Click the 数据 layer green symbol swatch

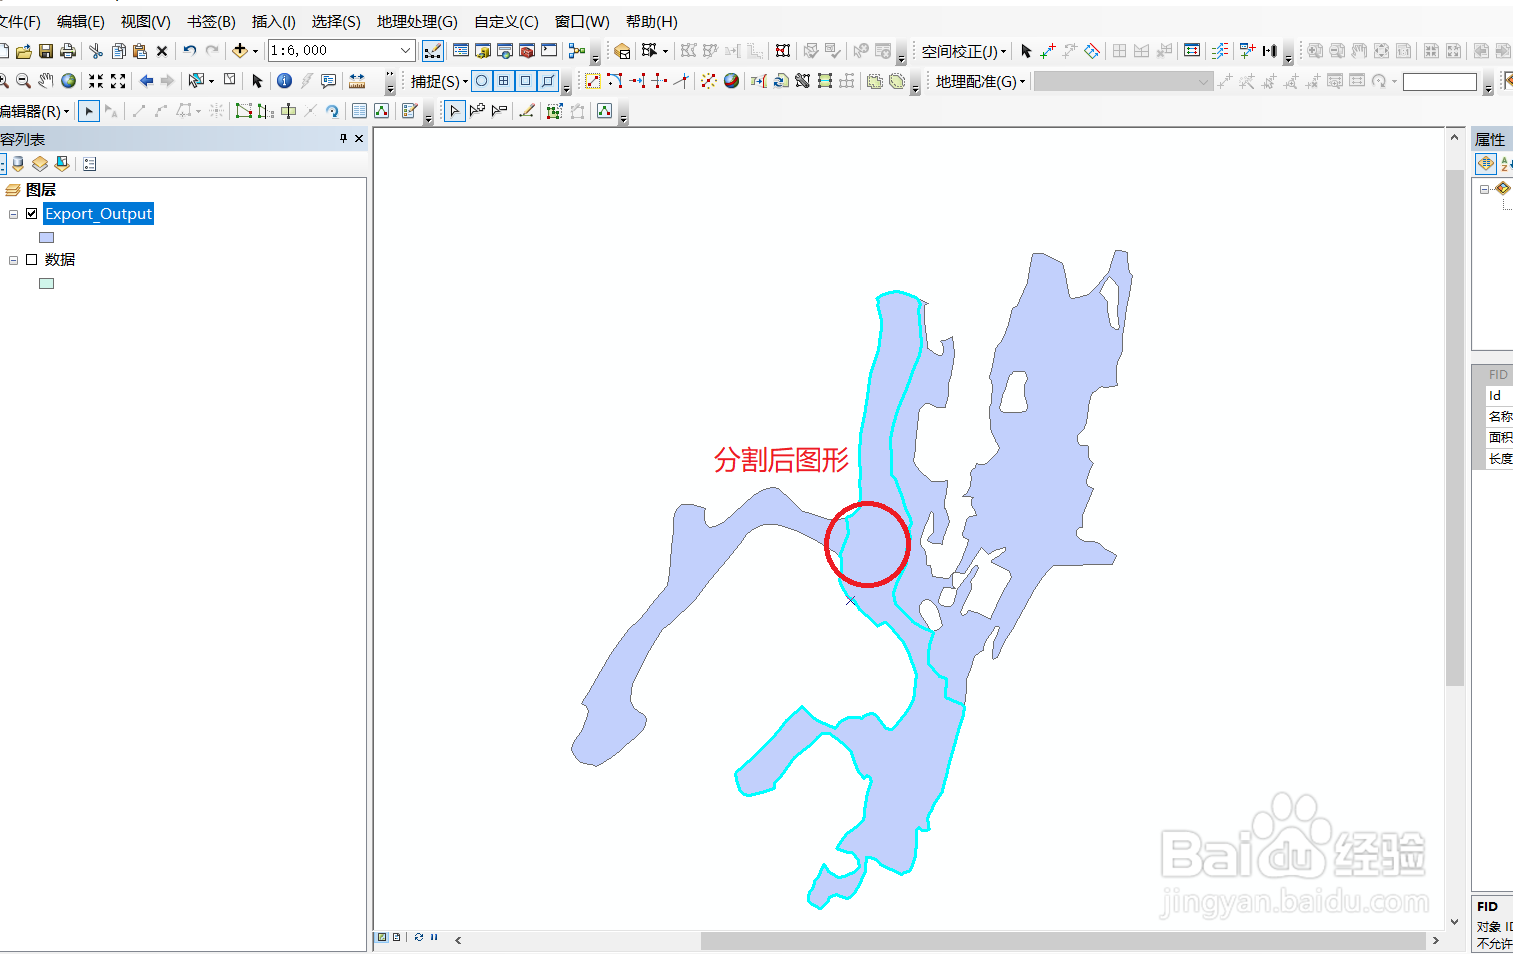46,283
